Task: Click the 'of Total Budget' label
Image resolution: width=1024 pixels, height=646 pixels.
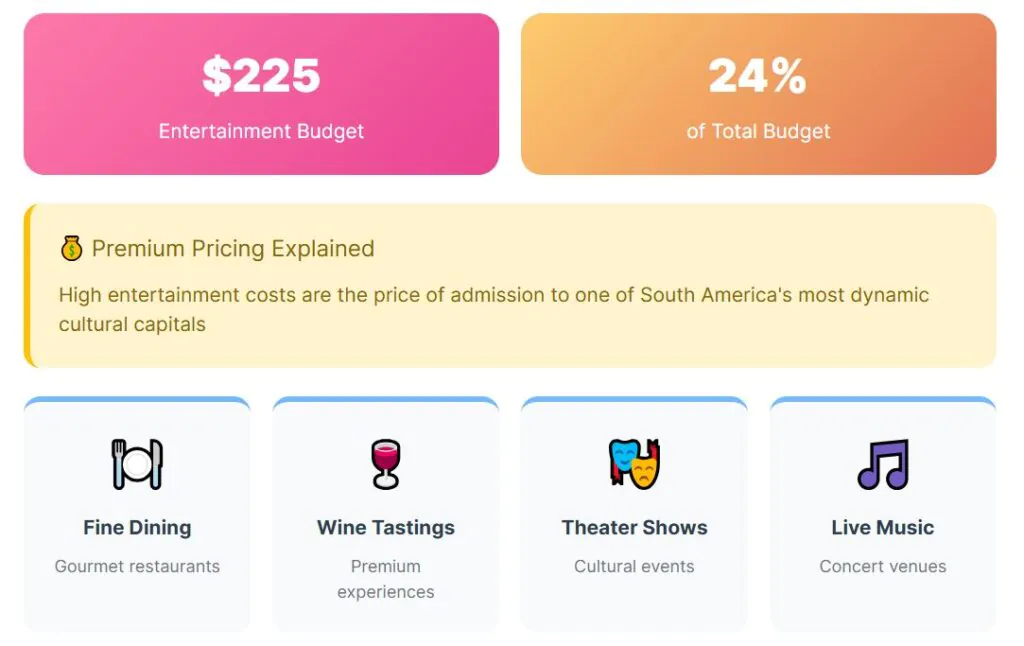Action: click(x=758, y=131)
